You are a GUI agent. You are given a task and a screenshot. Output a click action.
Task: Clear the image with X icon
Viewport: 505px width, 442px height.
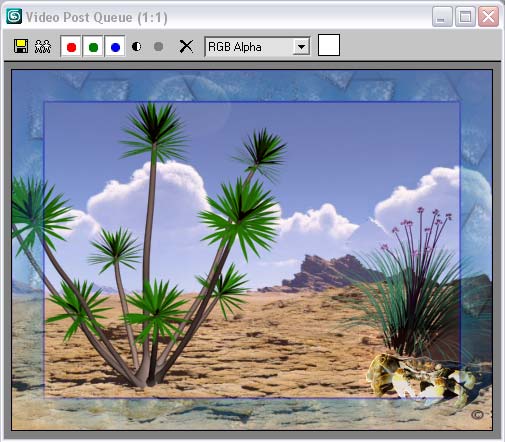coord(186,46)
